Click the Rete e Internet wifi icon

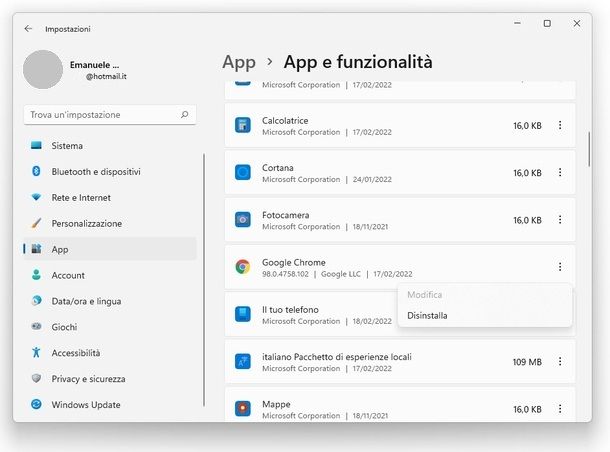click(36, 197)
